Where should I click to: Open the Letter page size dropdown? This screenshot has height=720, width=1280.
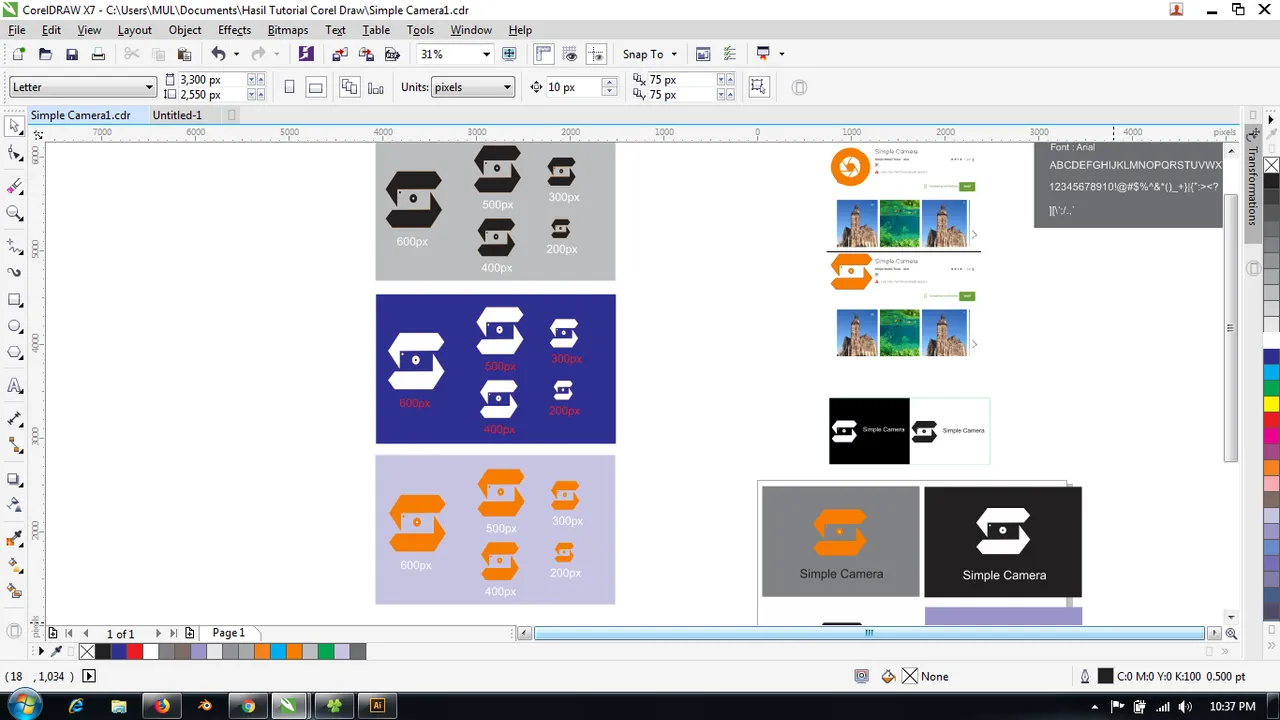click(149, 87)
